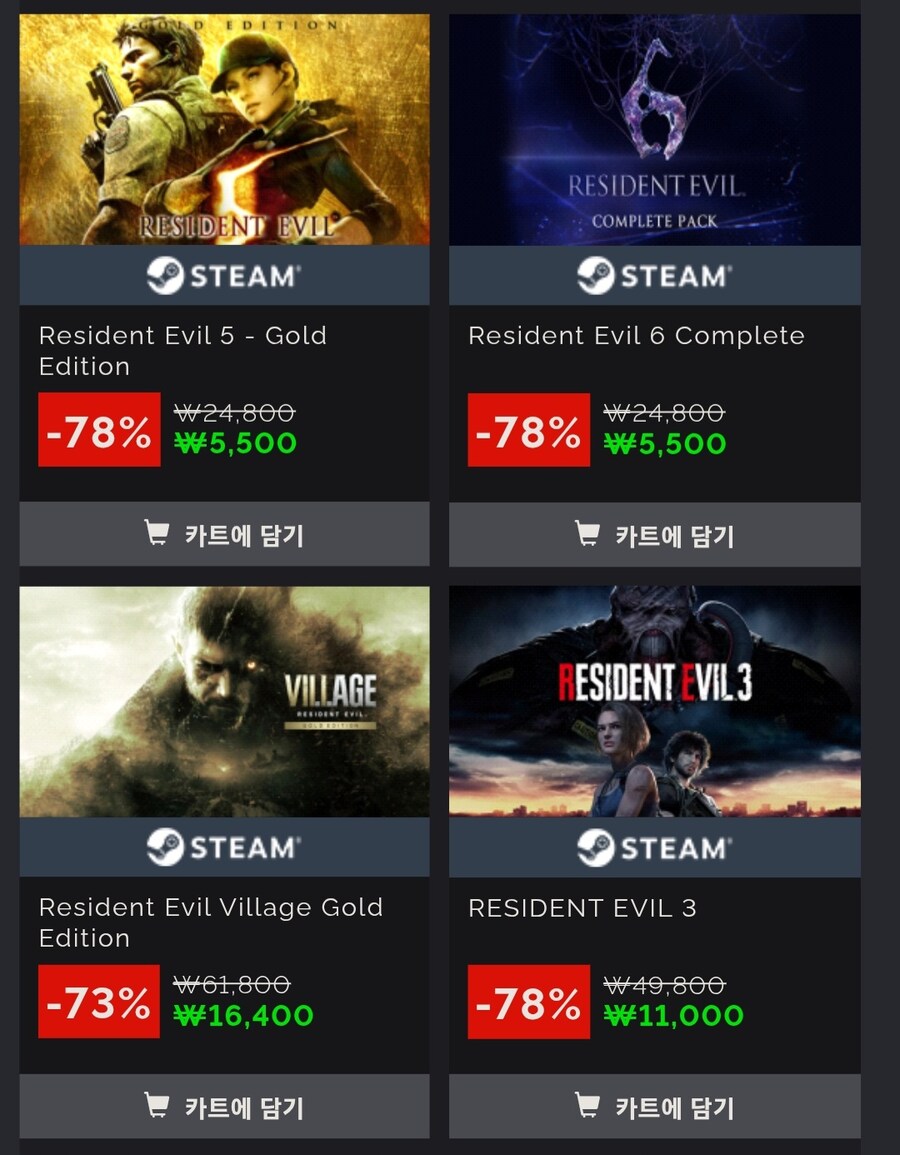
Task: Select the Resident Evil 5 - Gold Edition title
Action: point(183,351)
